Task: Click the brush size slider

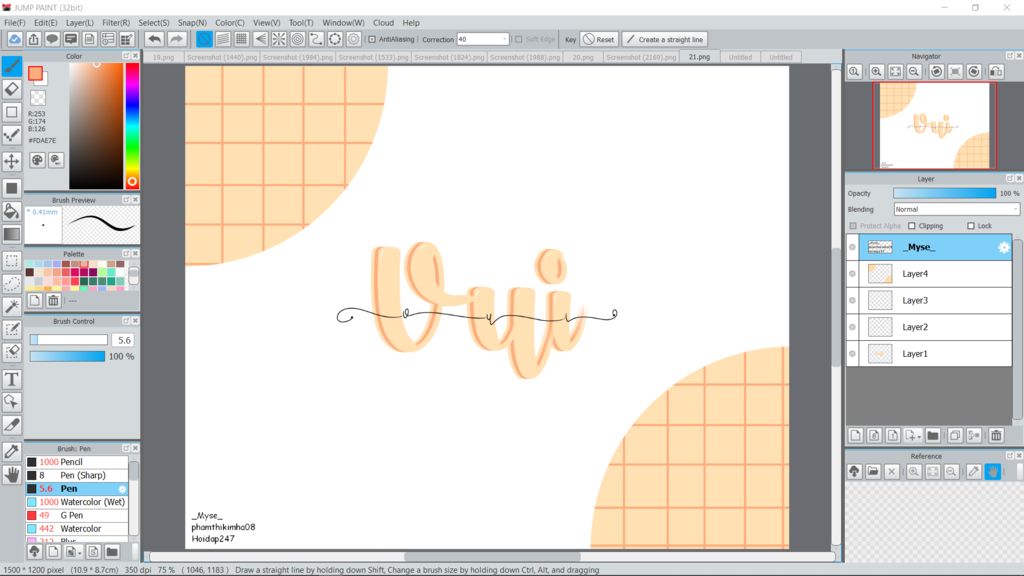Action: point(69,340)
